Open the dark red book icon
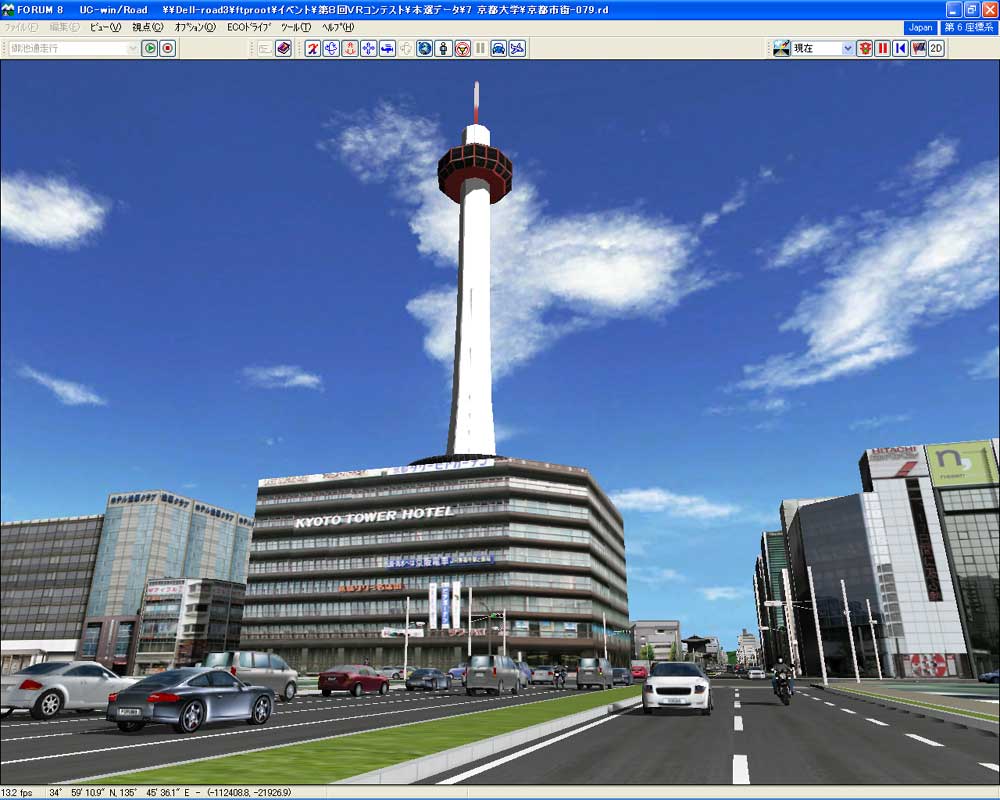Viewport: 1000px width, 800px height. [x=284, y=48]
